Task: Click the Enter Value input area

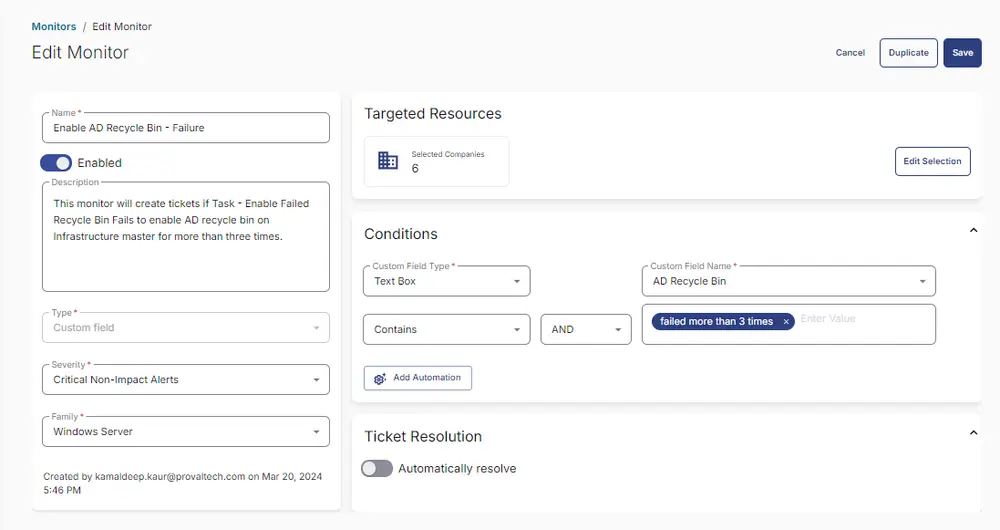Action: coord(864,319)
